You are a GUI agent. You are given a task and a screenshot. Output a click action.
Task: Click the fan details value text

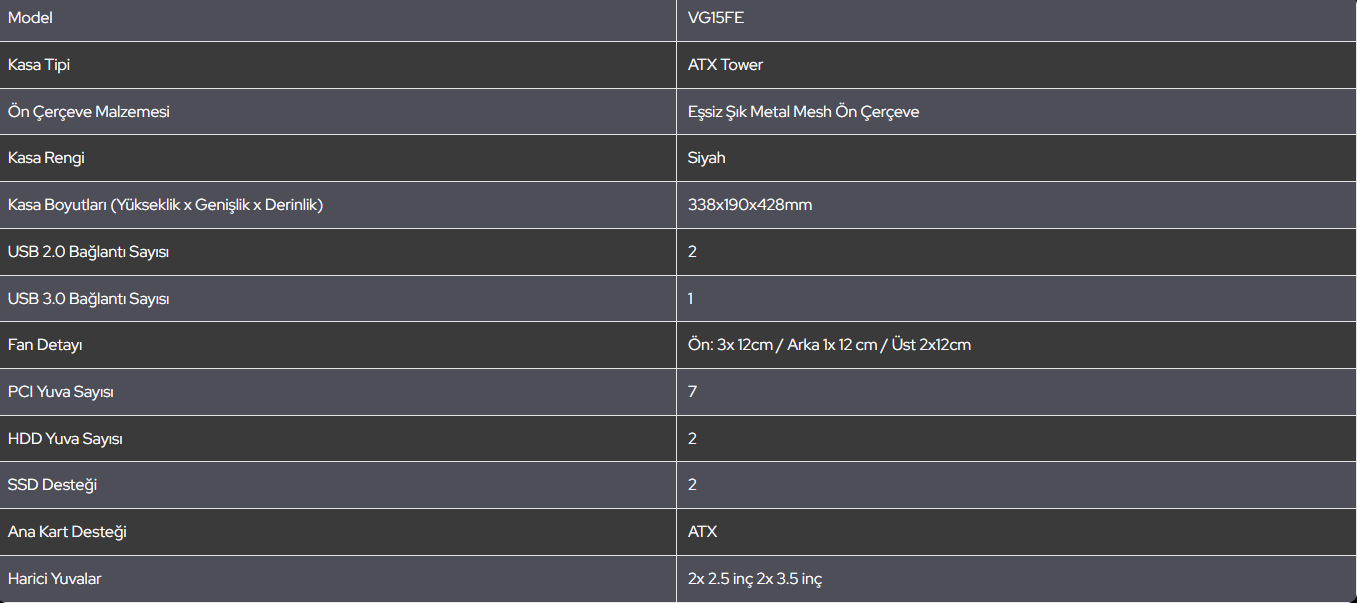(829, 345)
